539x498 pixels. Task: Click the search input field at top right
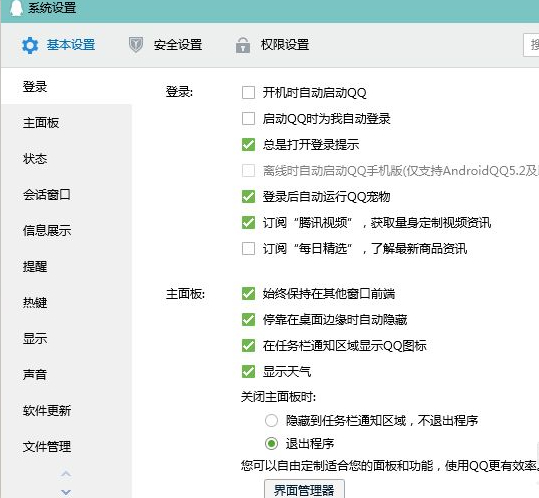click(x=531, y=45)
